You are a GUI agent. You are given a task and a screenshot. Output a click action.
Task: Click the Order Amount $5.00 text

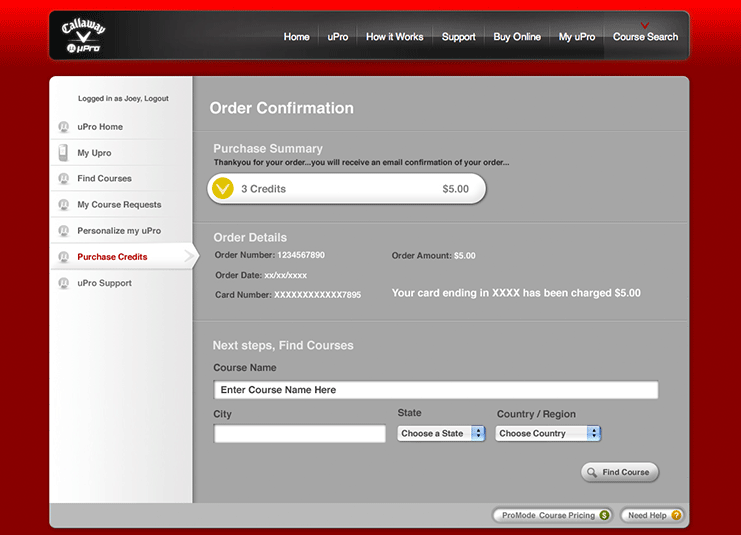433,256
